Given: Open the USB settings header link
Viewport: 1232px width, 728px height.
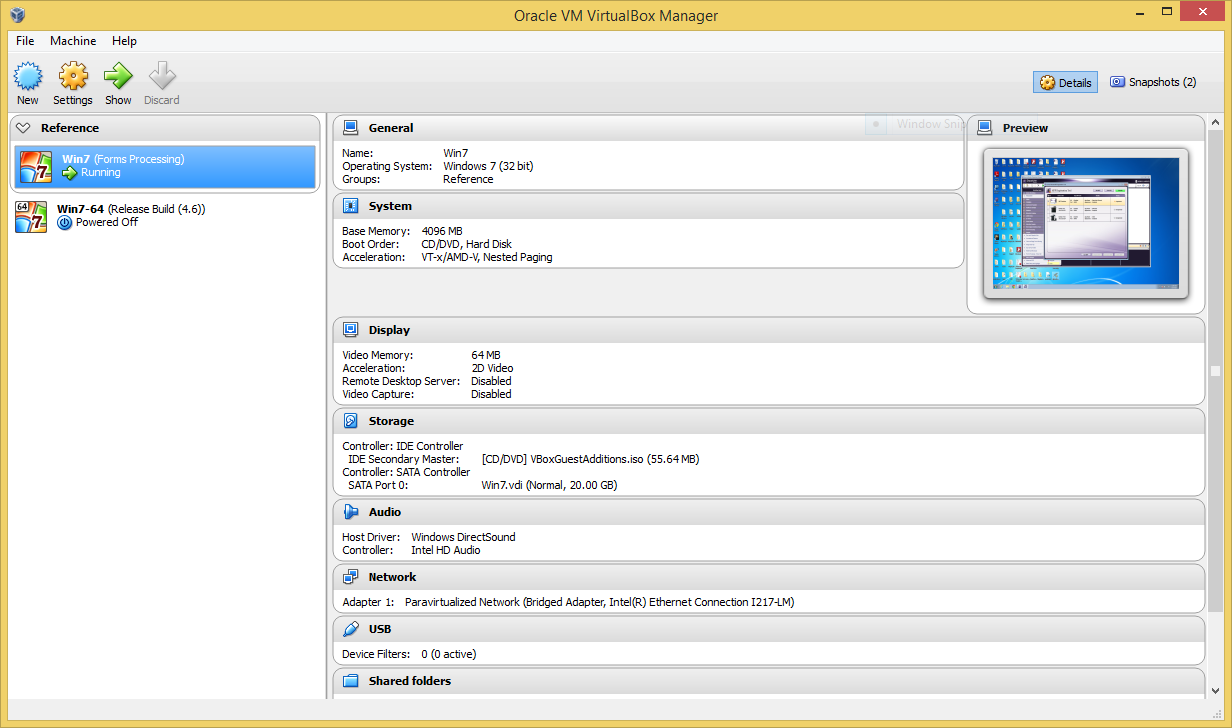Looking at the screenshot, I should point(380,629).
